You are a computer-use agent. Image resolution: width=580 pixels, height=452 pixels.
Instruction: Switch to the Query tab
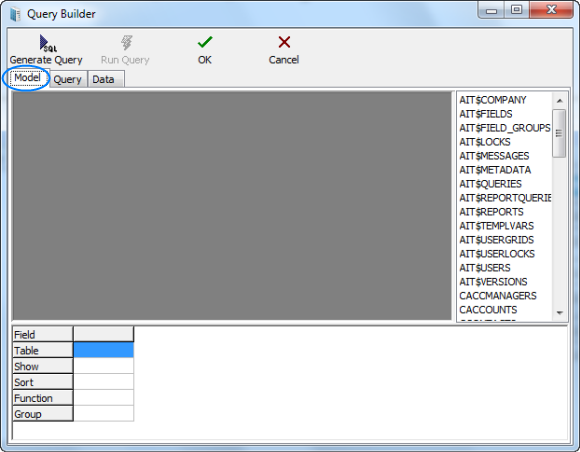pyautogui.click(x=67, y=79)
